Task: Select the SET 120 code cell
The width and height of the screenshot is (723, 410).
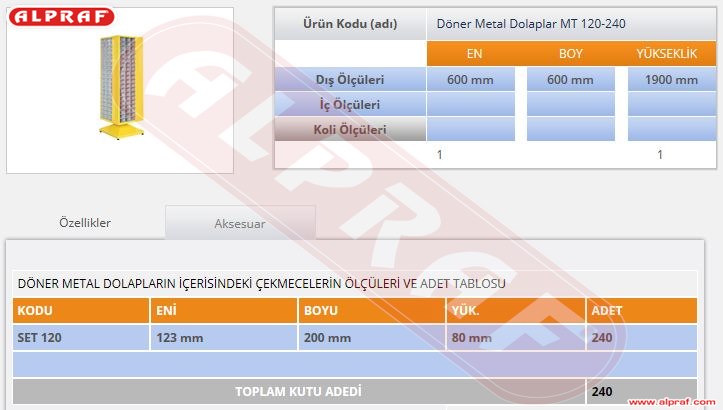Action: click(80, 338)
